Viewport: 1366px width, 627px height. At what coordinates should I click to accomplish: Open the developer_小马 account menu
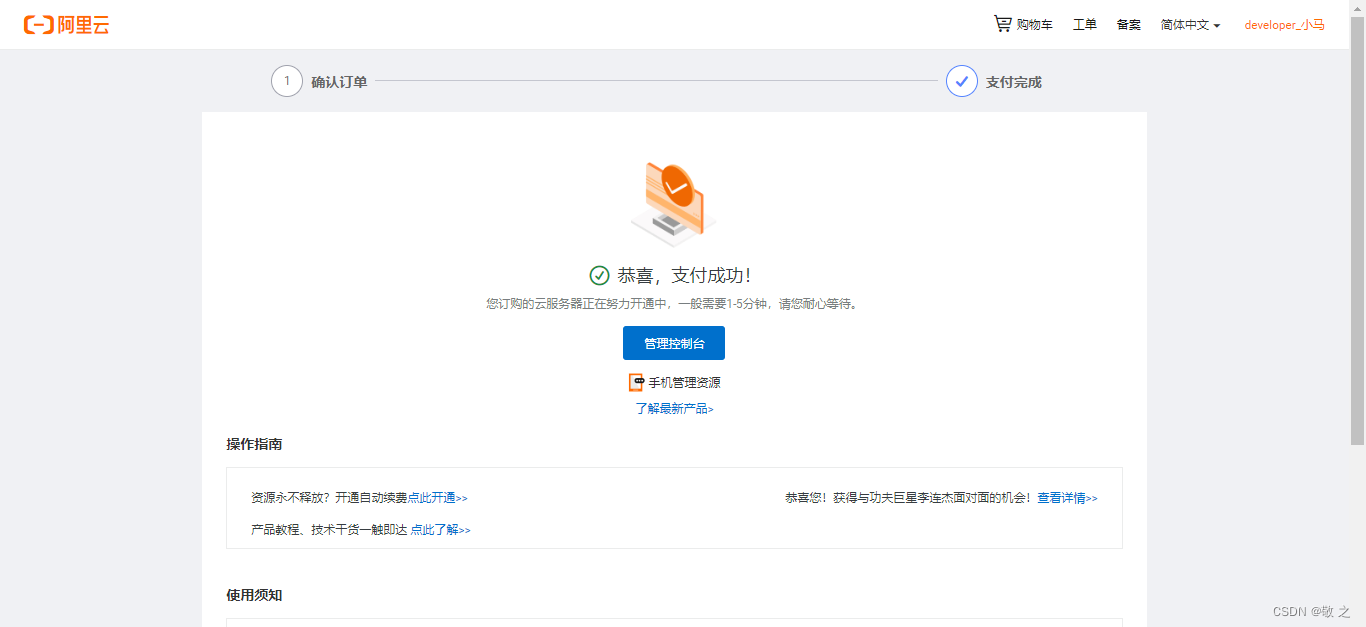tap(1284, 24)
